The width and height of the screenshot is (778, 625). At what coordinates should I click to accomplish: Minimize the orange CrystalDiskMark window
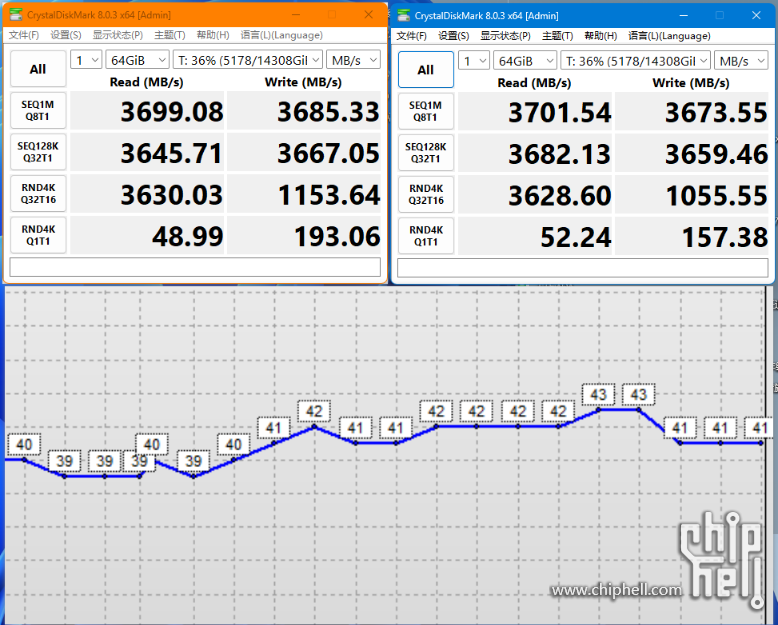point(296,14)
